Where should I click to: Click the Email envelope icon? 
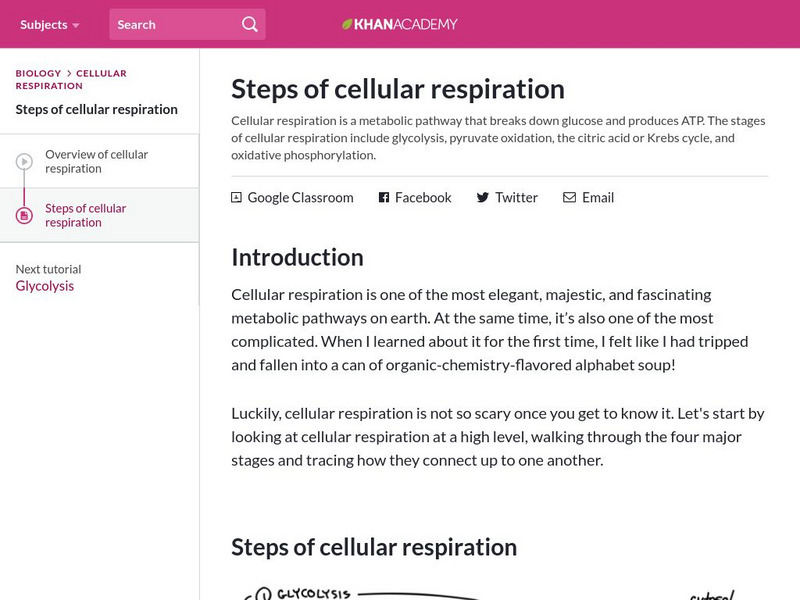(x=569, y=198)
